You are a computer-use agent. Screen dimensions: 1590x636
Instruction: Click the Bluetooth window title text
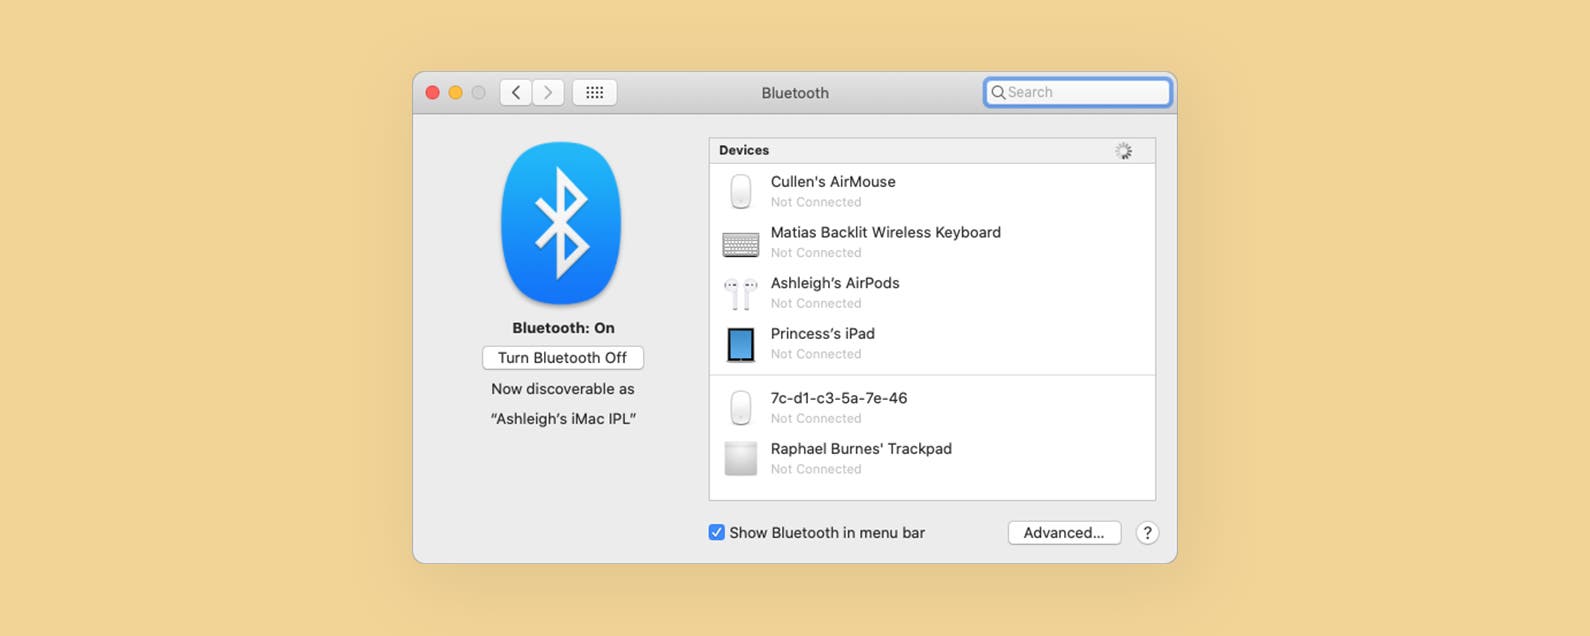tap(795, 93)
